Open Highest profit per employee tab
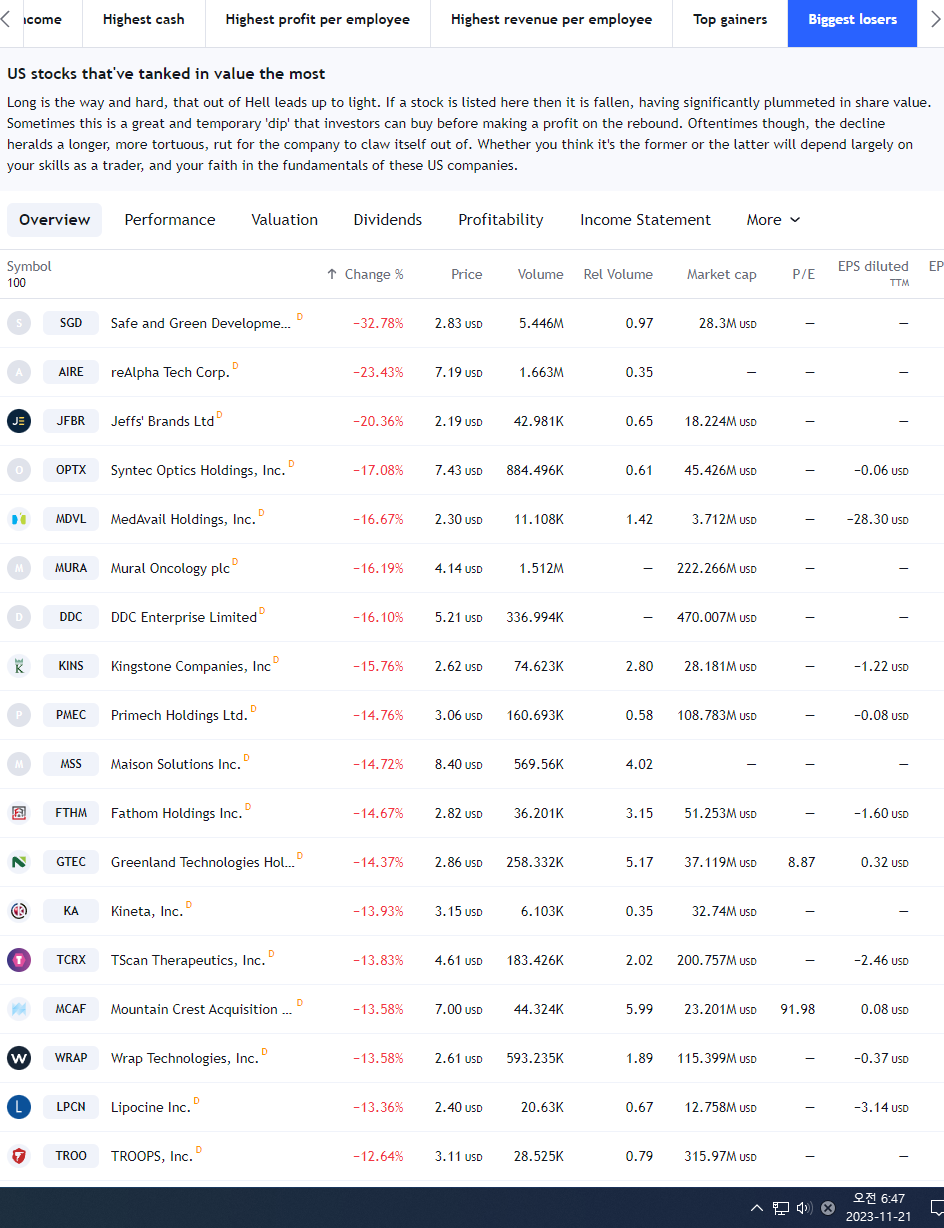 tap(318, 20)
